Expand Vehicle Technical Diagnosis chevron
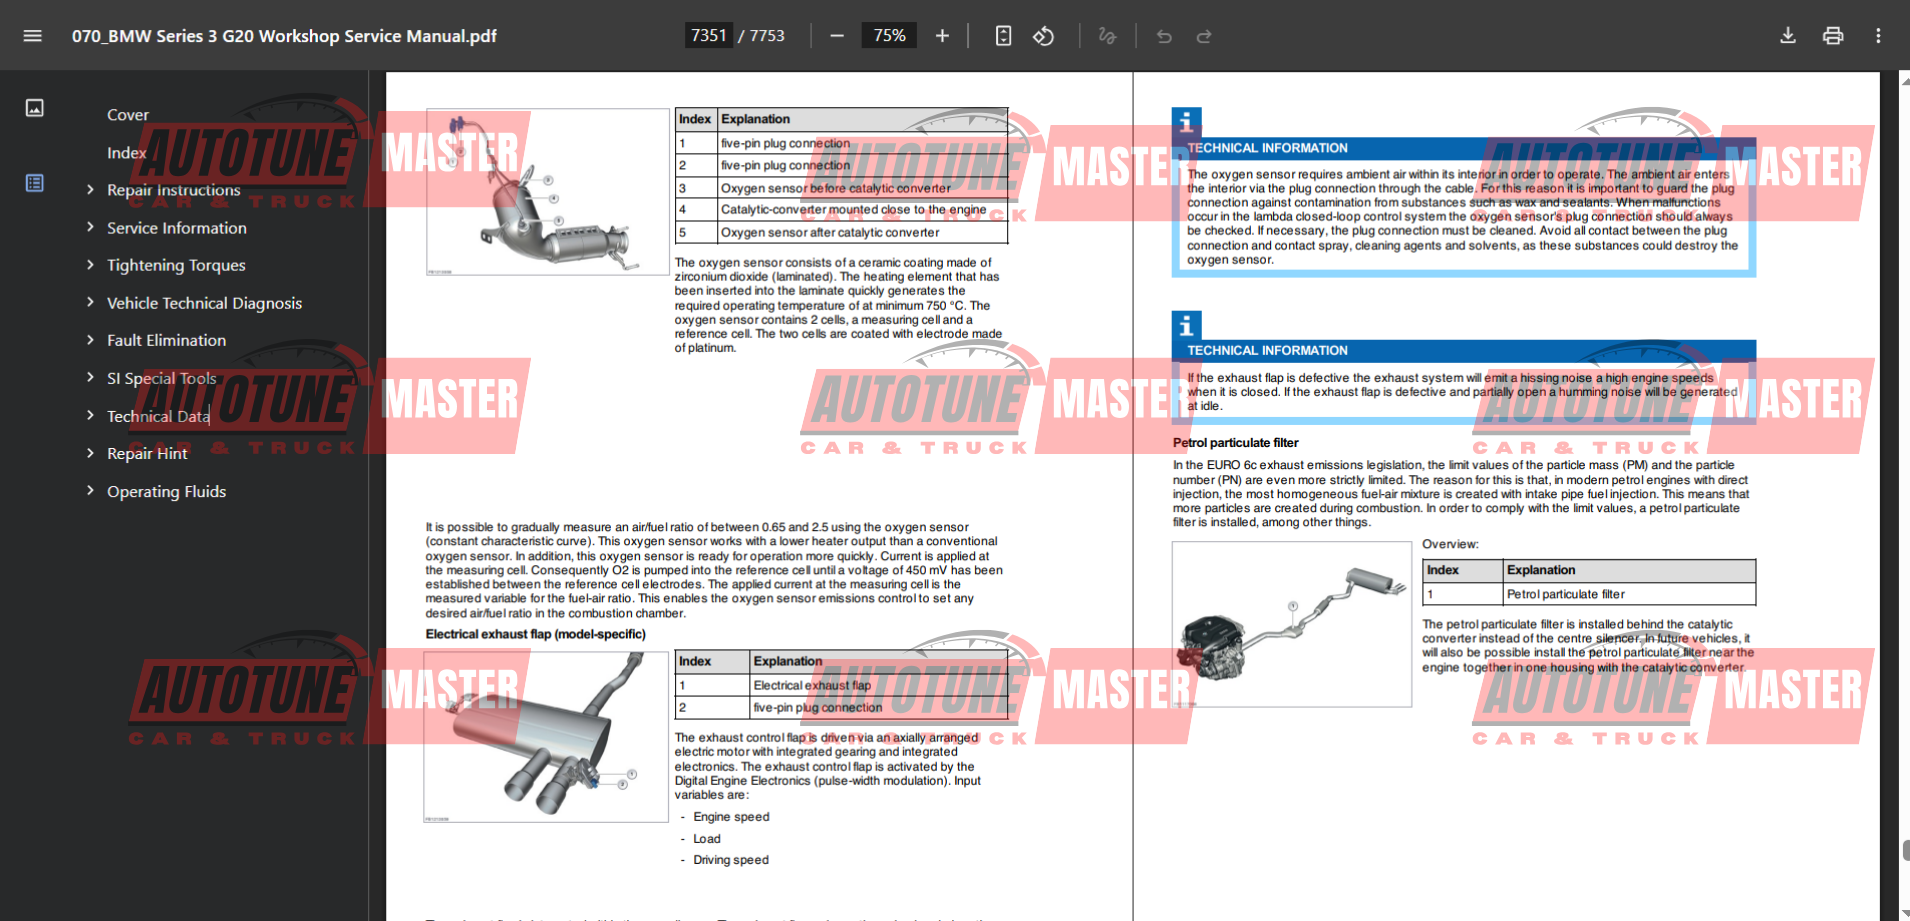Viewport: 1910px width, 921px height. [x=90, y=303]
